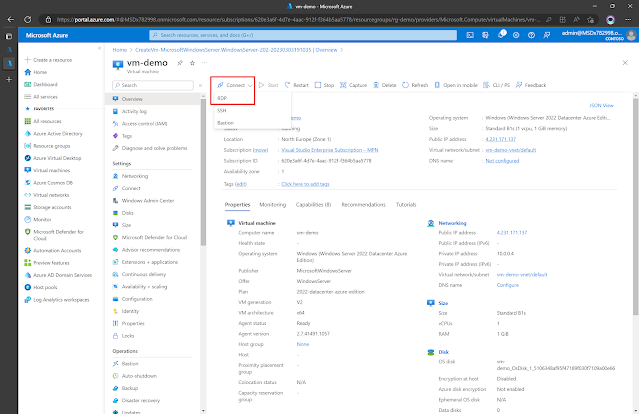Open Virtual machines in the sidebar
Image resolution: width=639 pixels, height=414 pixels.
pos(47,170)
